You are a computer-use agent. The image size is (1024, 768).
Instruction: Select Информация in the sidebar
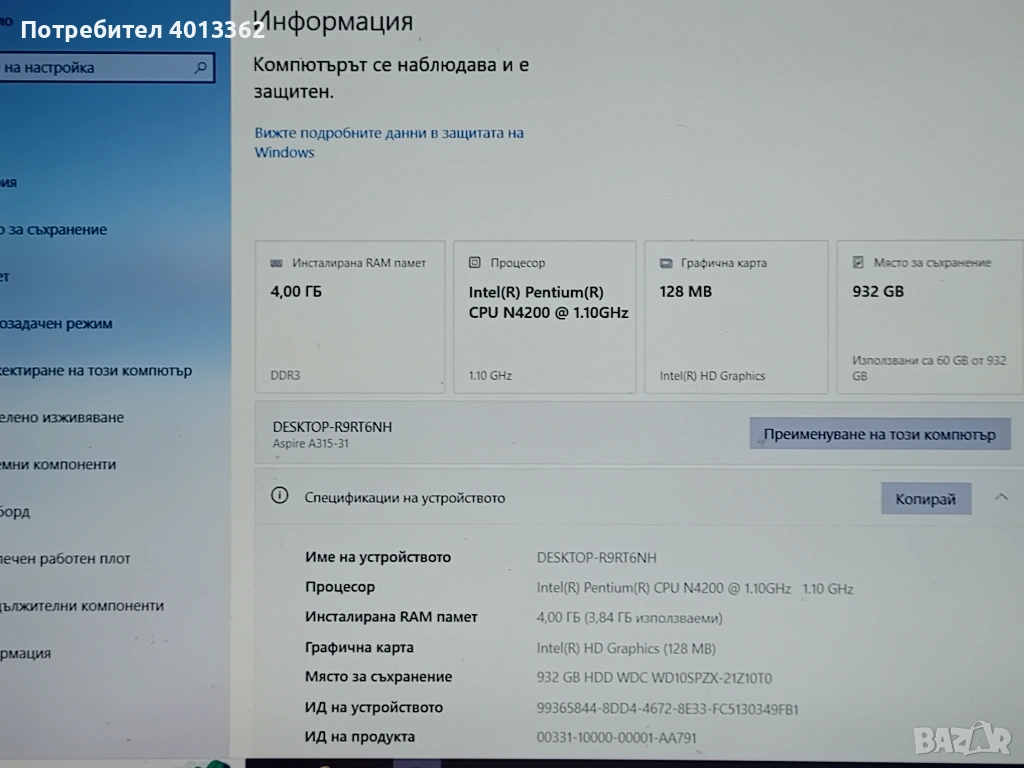[x=26, y=653]
